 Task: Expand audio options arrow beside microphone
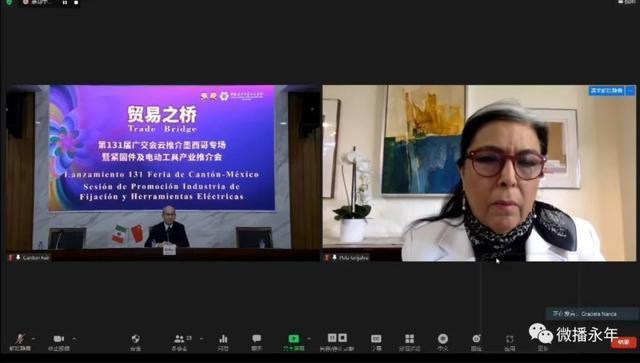tap(33, 339)
